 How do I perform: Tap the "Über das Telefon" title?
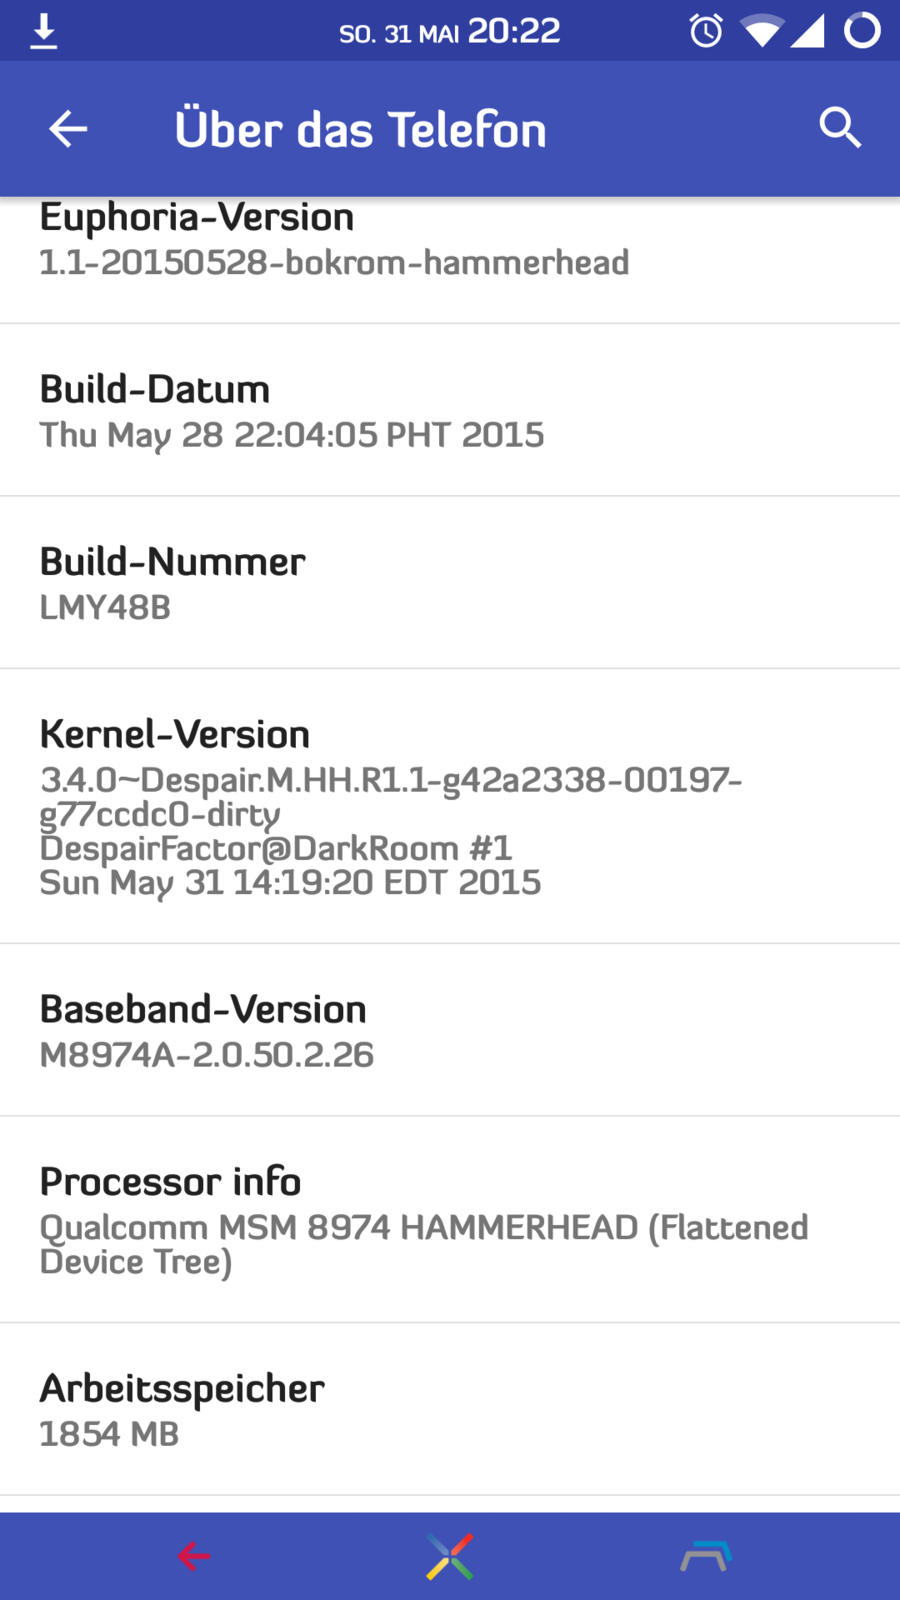pos(360,130)
